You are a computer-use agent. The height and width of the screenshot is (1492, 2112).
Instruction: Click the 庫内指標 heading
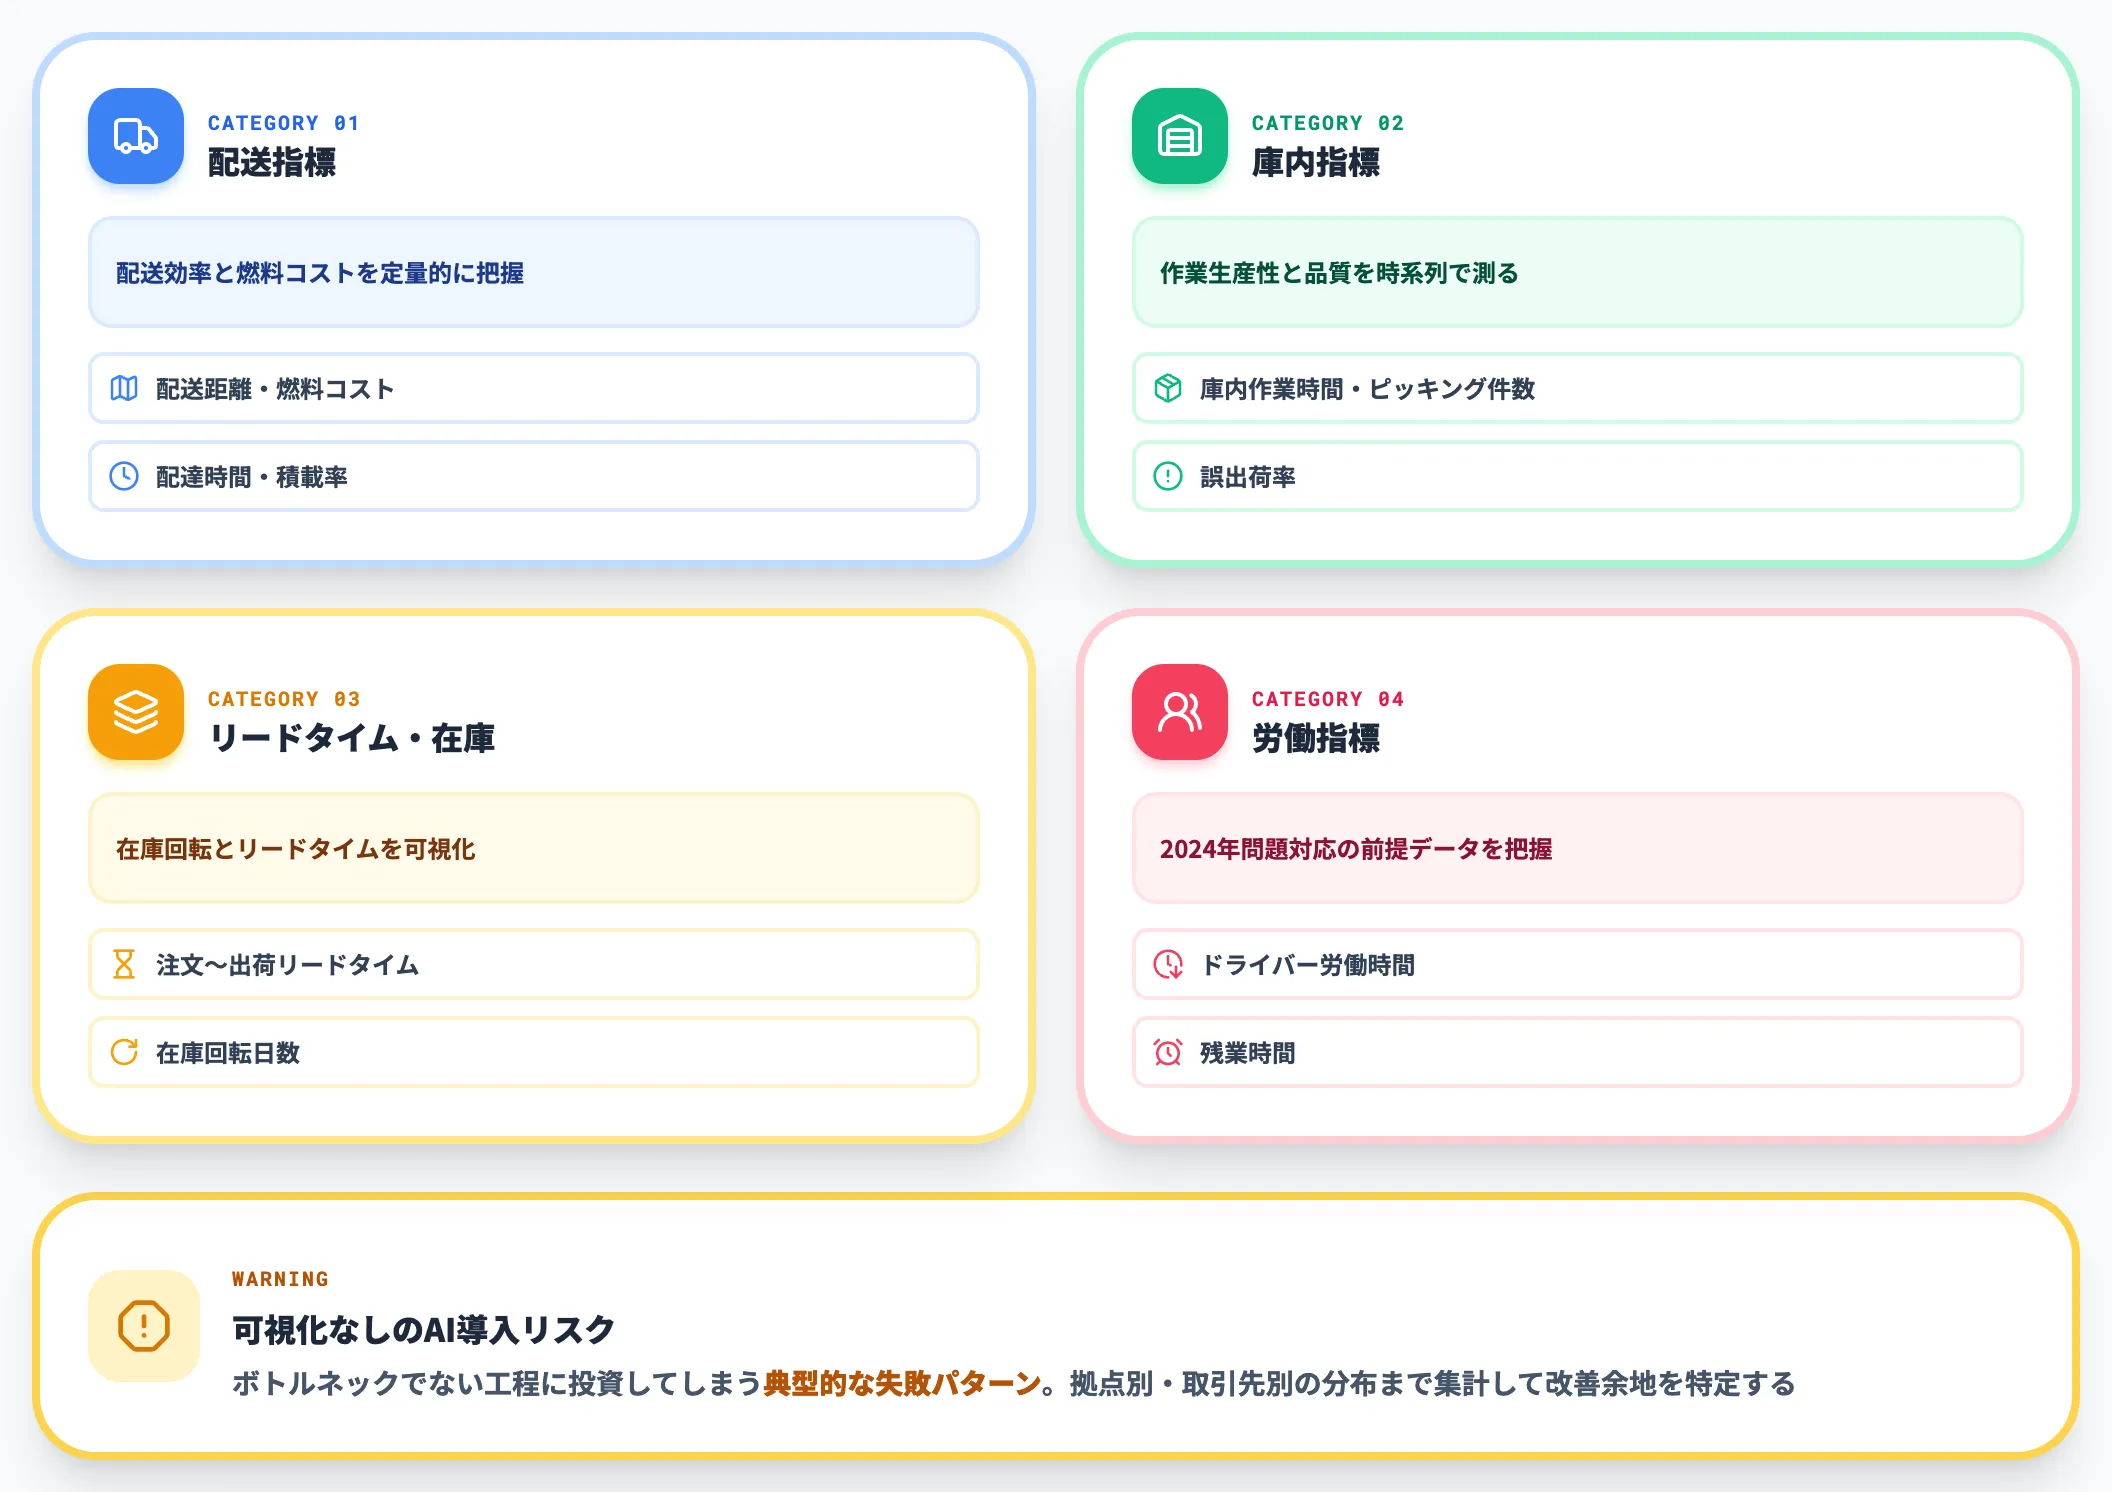point(1316,162)
